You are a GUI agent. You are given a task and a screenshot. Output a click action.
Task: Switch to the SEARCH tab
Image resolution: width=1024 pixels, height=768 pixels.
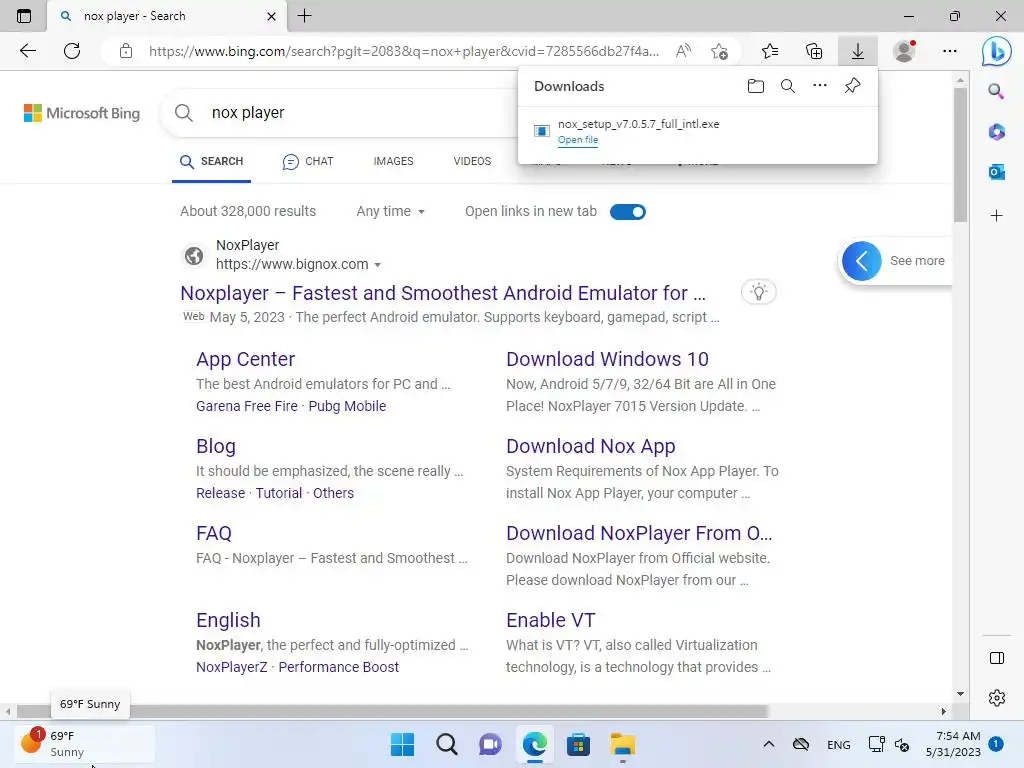tap(211, 161)
